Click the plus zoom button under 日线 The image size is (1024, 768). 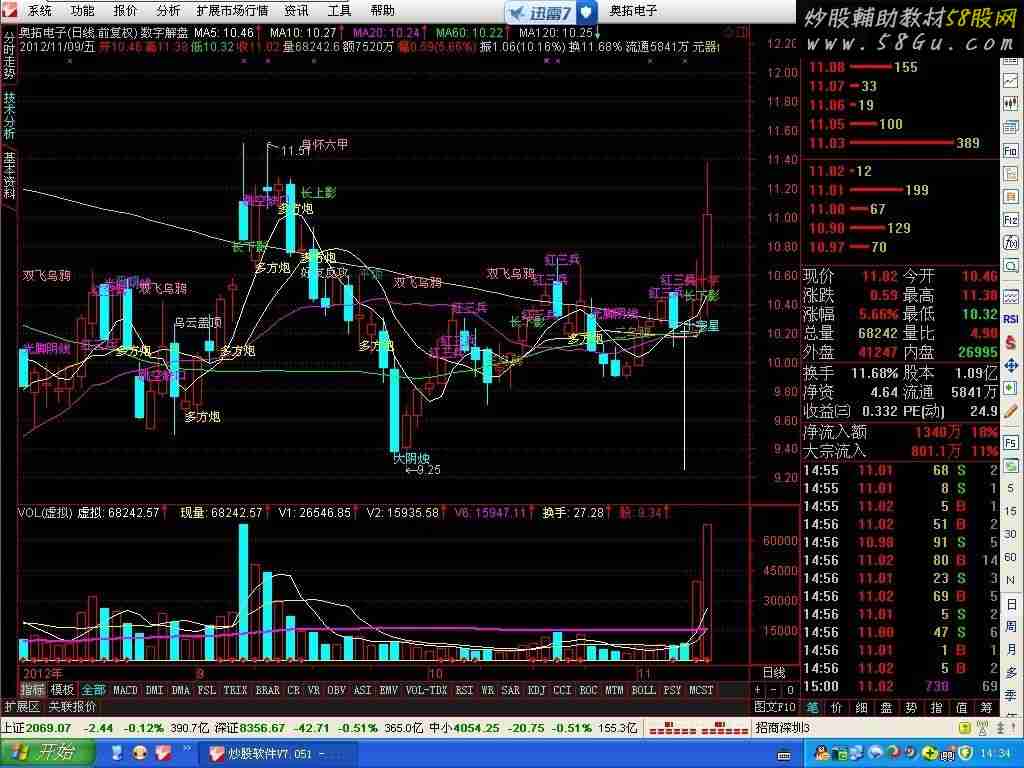(758, 690)
